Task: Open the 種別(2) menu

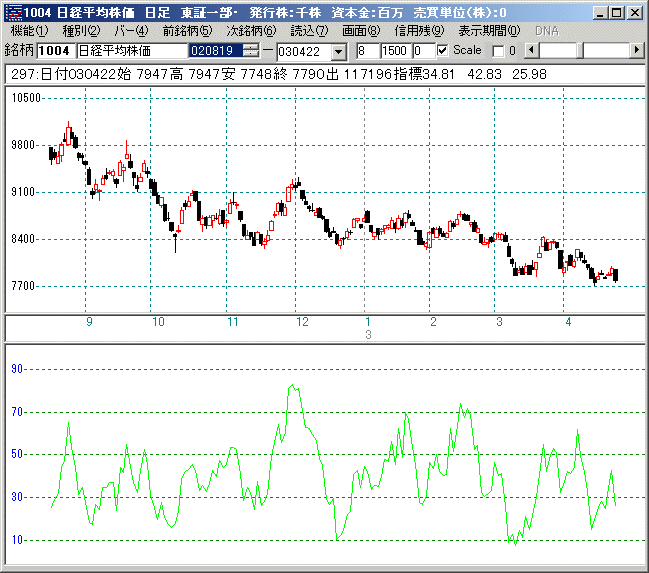Action: coord(81,31)
